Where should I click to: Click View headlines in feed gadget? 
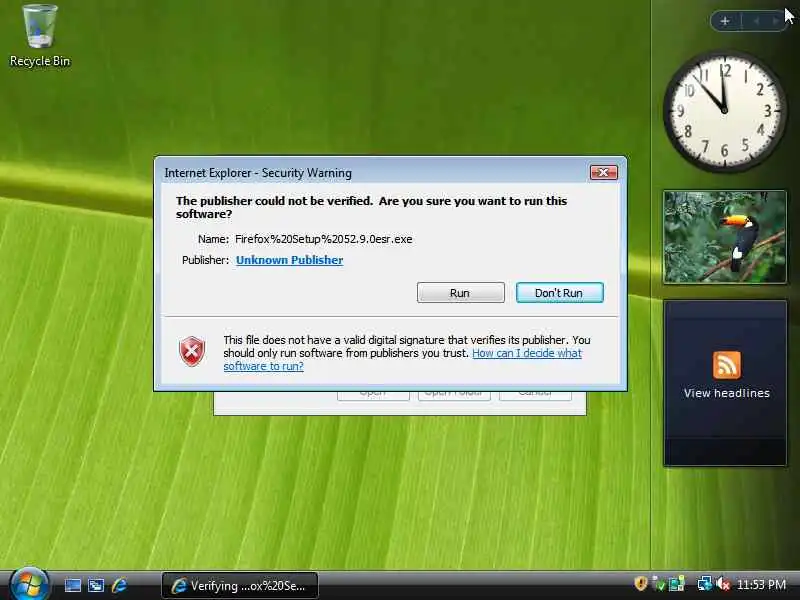727,393
